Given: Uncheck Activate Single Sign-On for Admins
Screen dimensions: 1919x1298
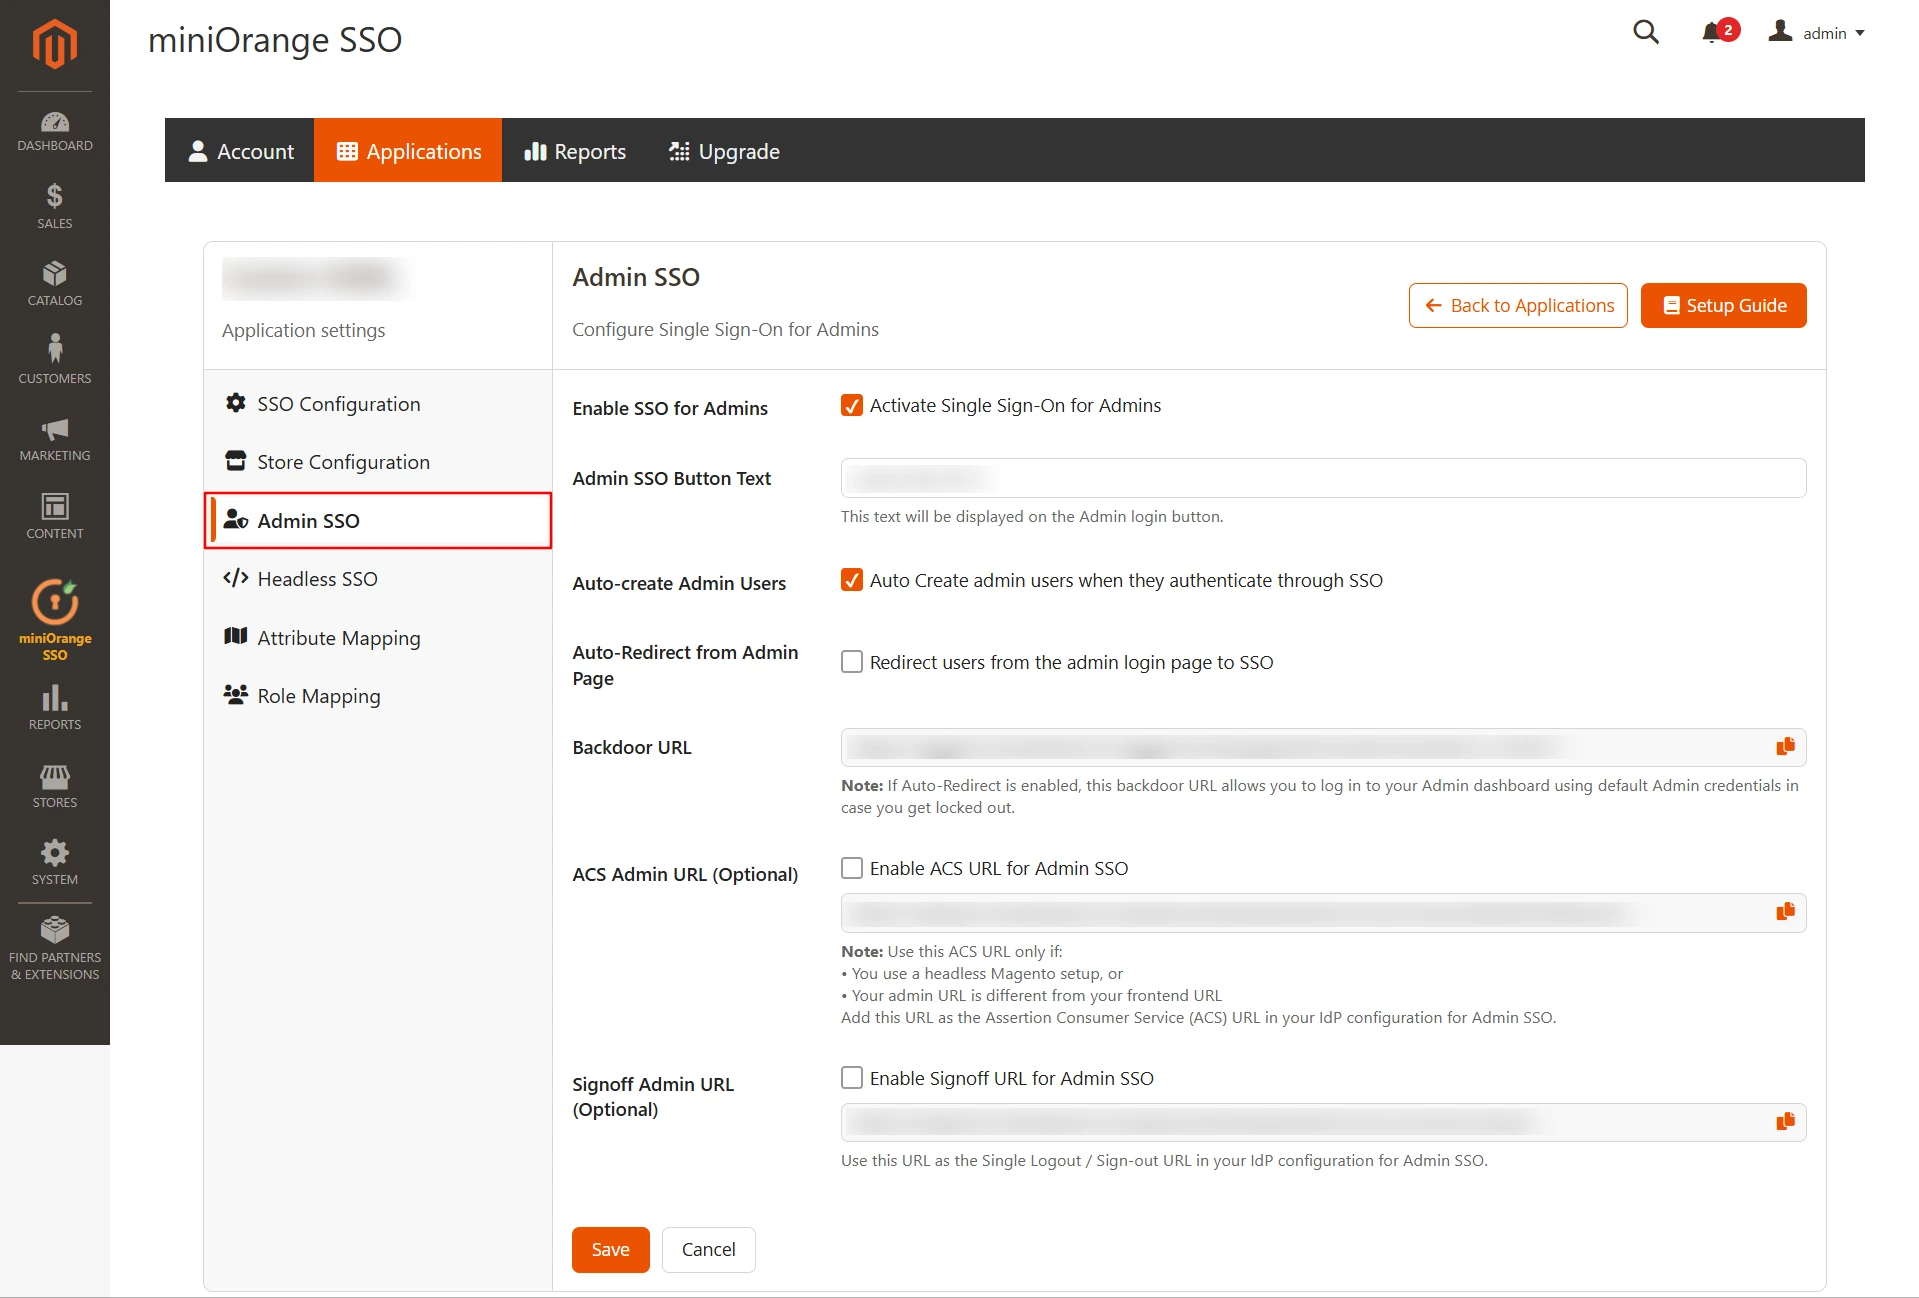Looking at the screenshot, I should pyautogui.click(x=852, y=405).
